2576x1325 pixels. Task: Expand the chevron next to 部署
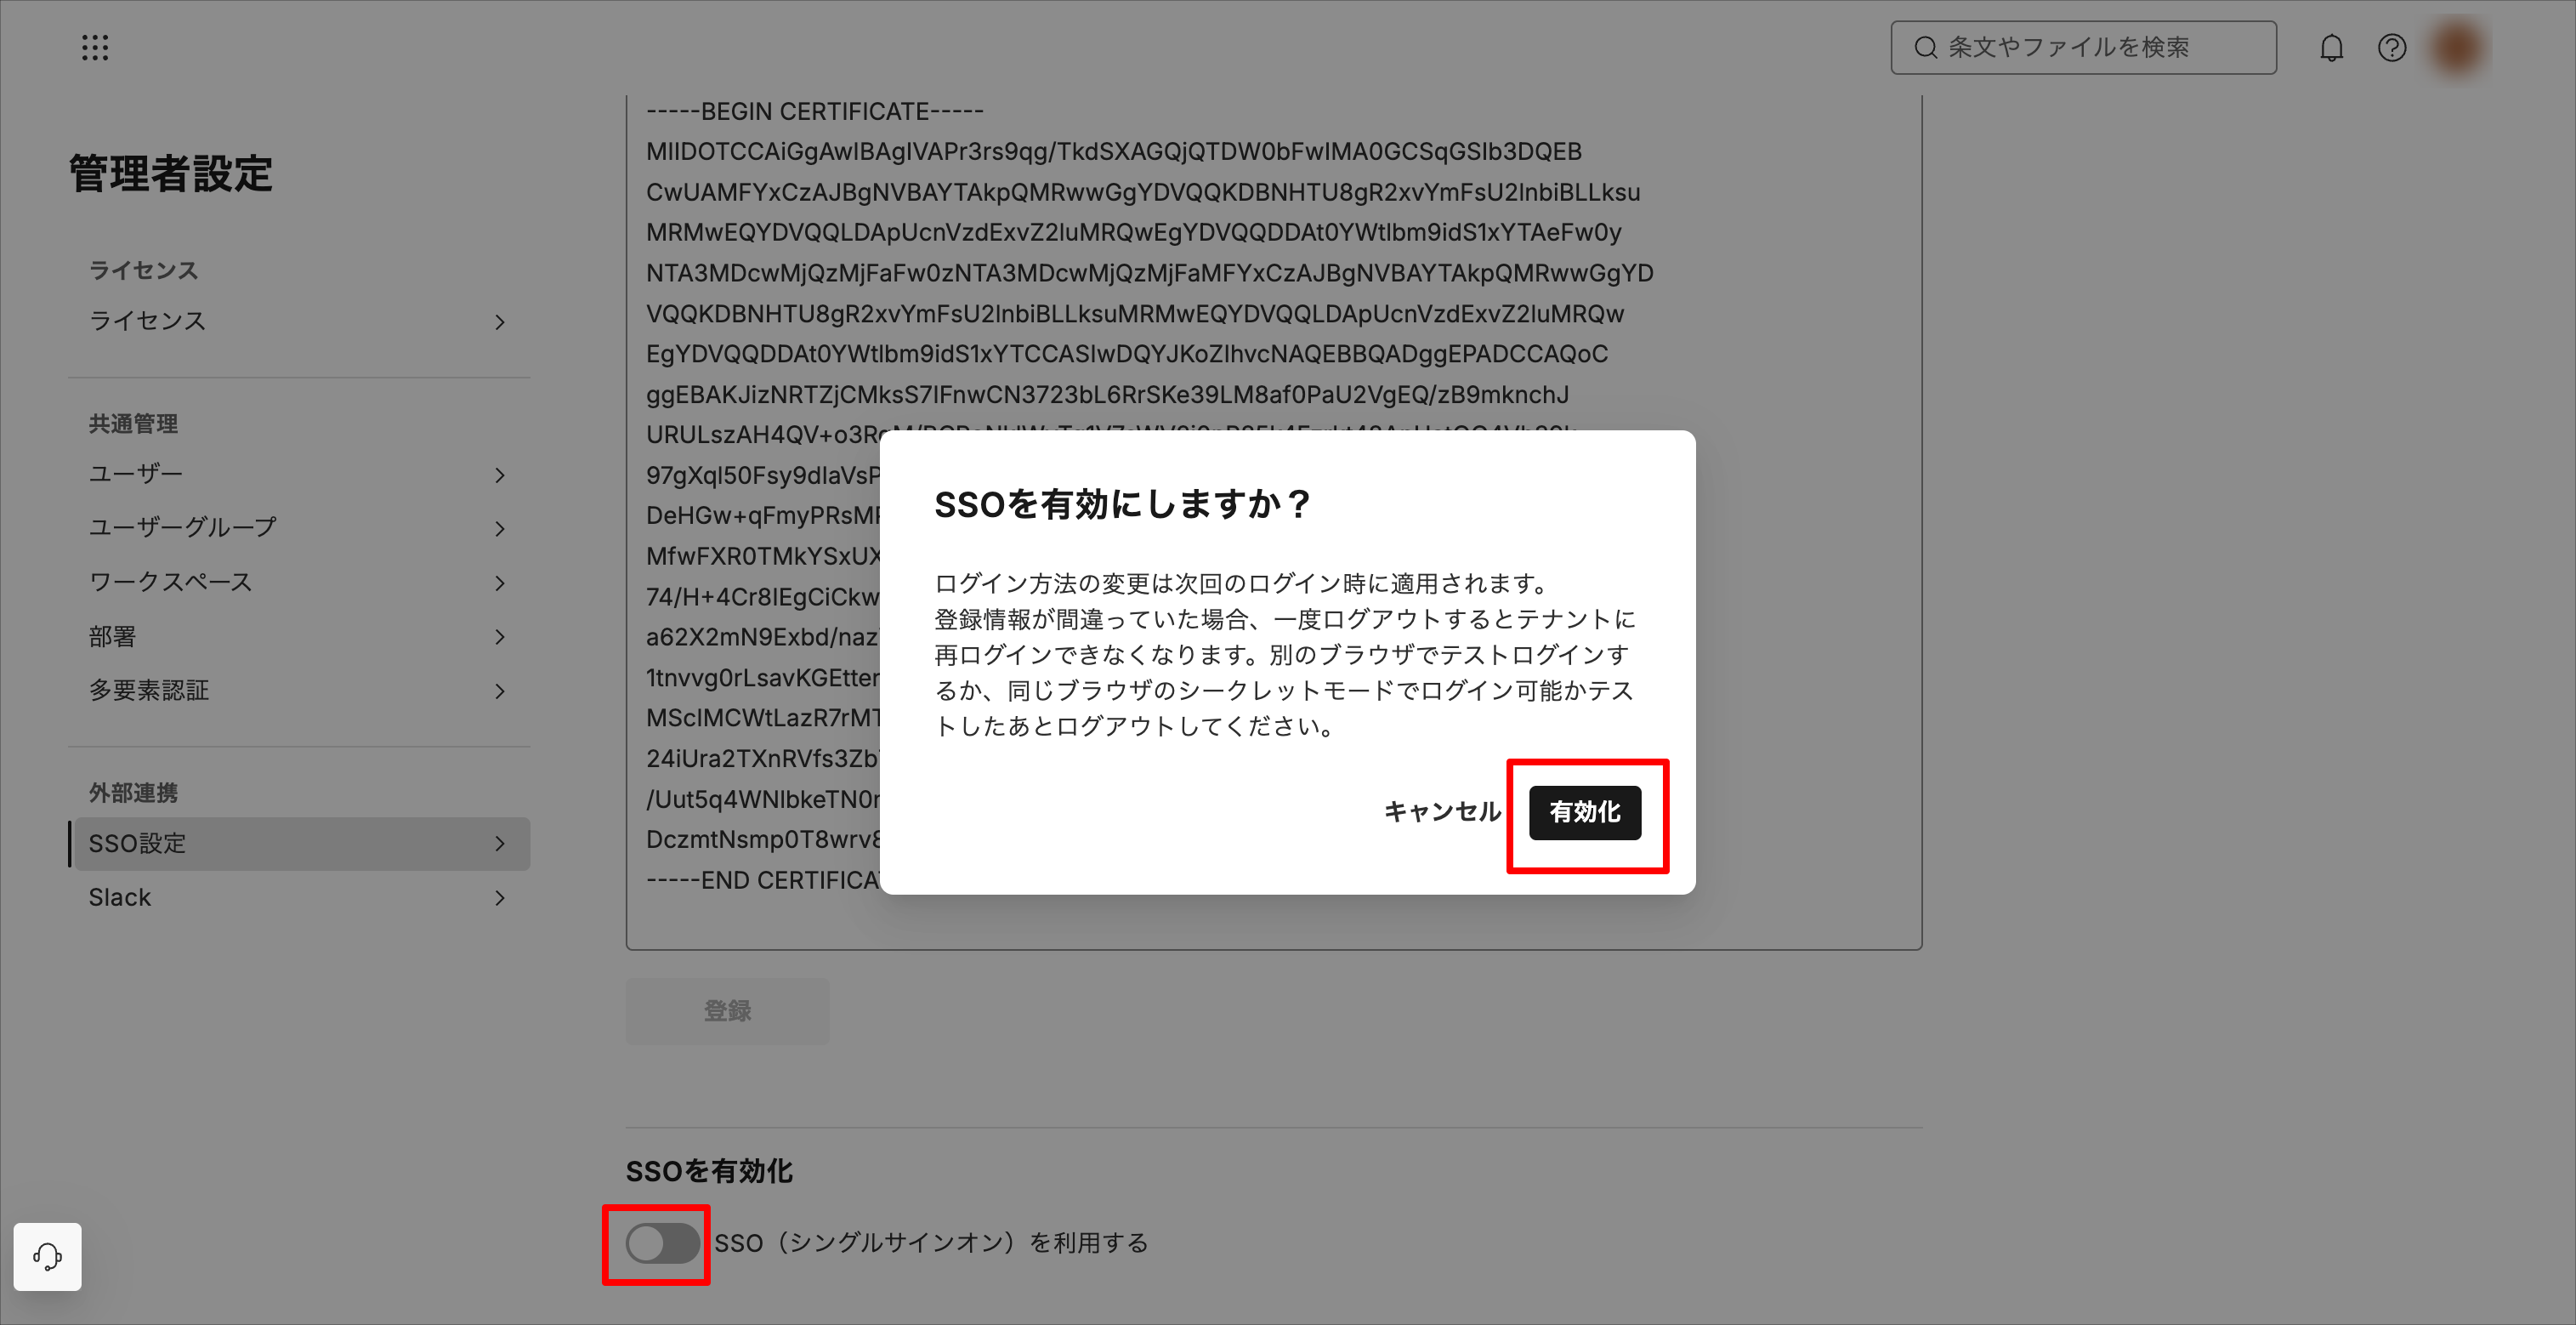click(500, 637)
